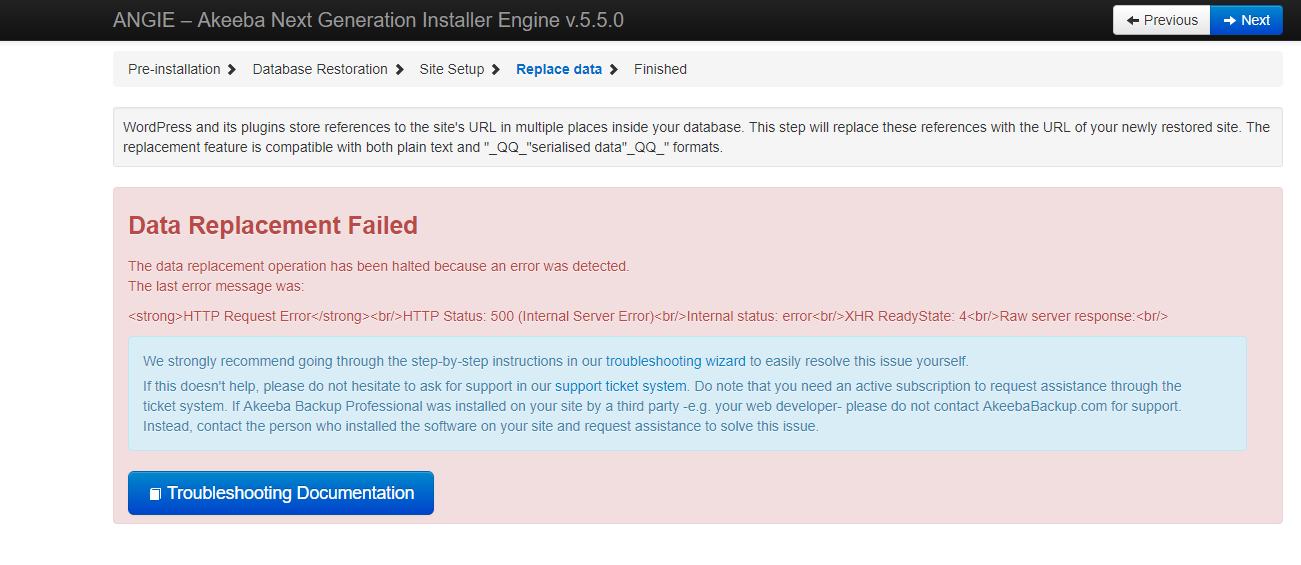Click the WordPress URL references description text

tap(697, 137)
